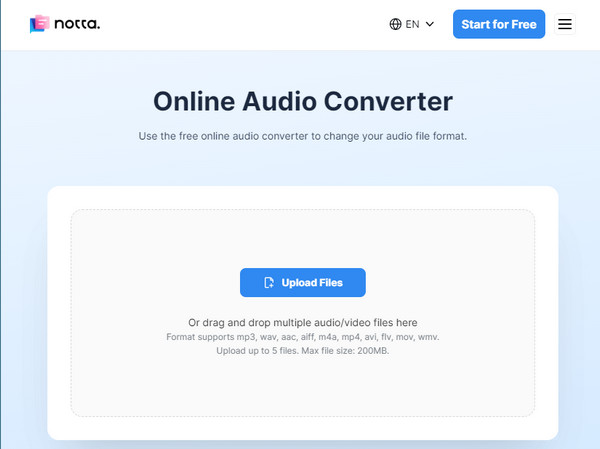Click the 'Or drag and drop' text
The width and height of the screenshot is (600, 449).
(x=302, y=322)
